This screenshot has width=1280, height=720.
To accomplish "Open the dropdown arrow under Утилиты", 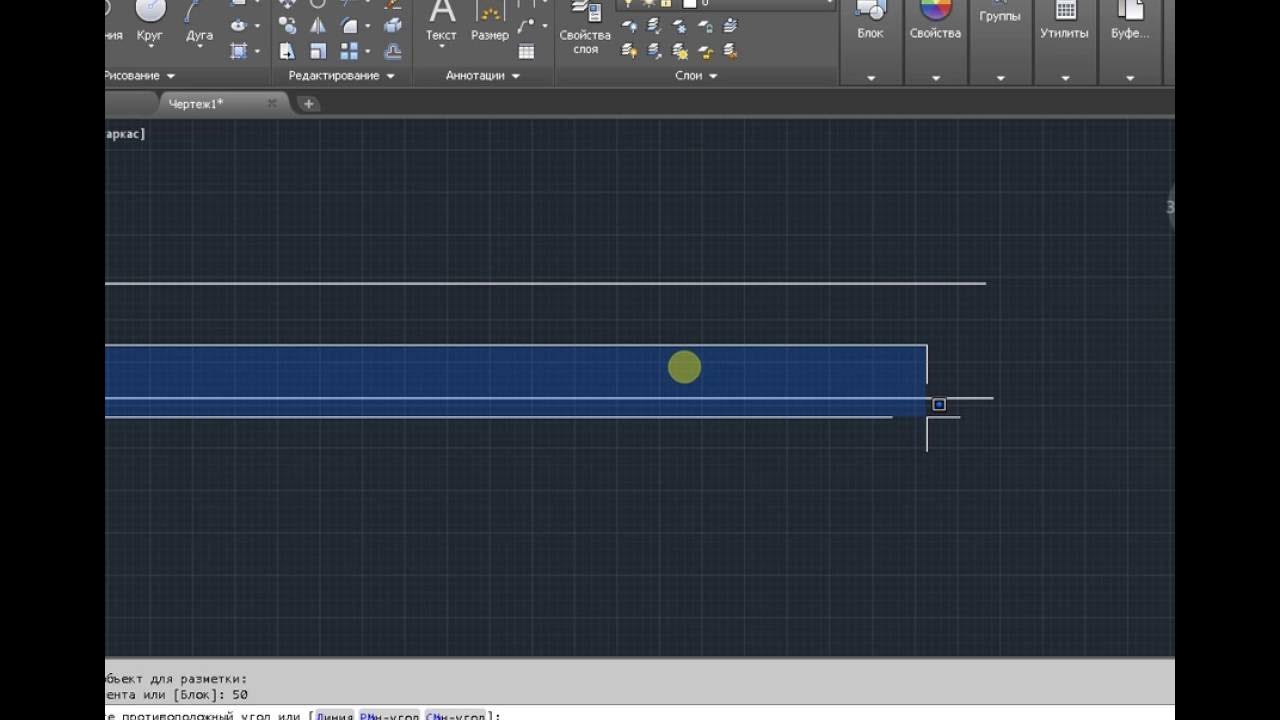I will point(1065,78).
